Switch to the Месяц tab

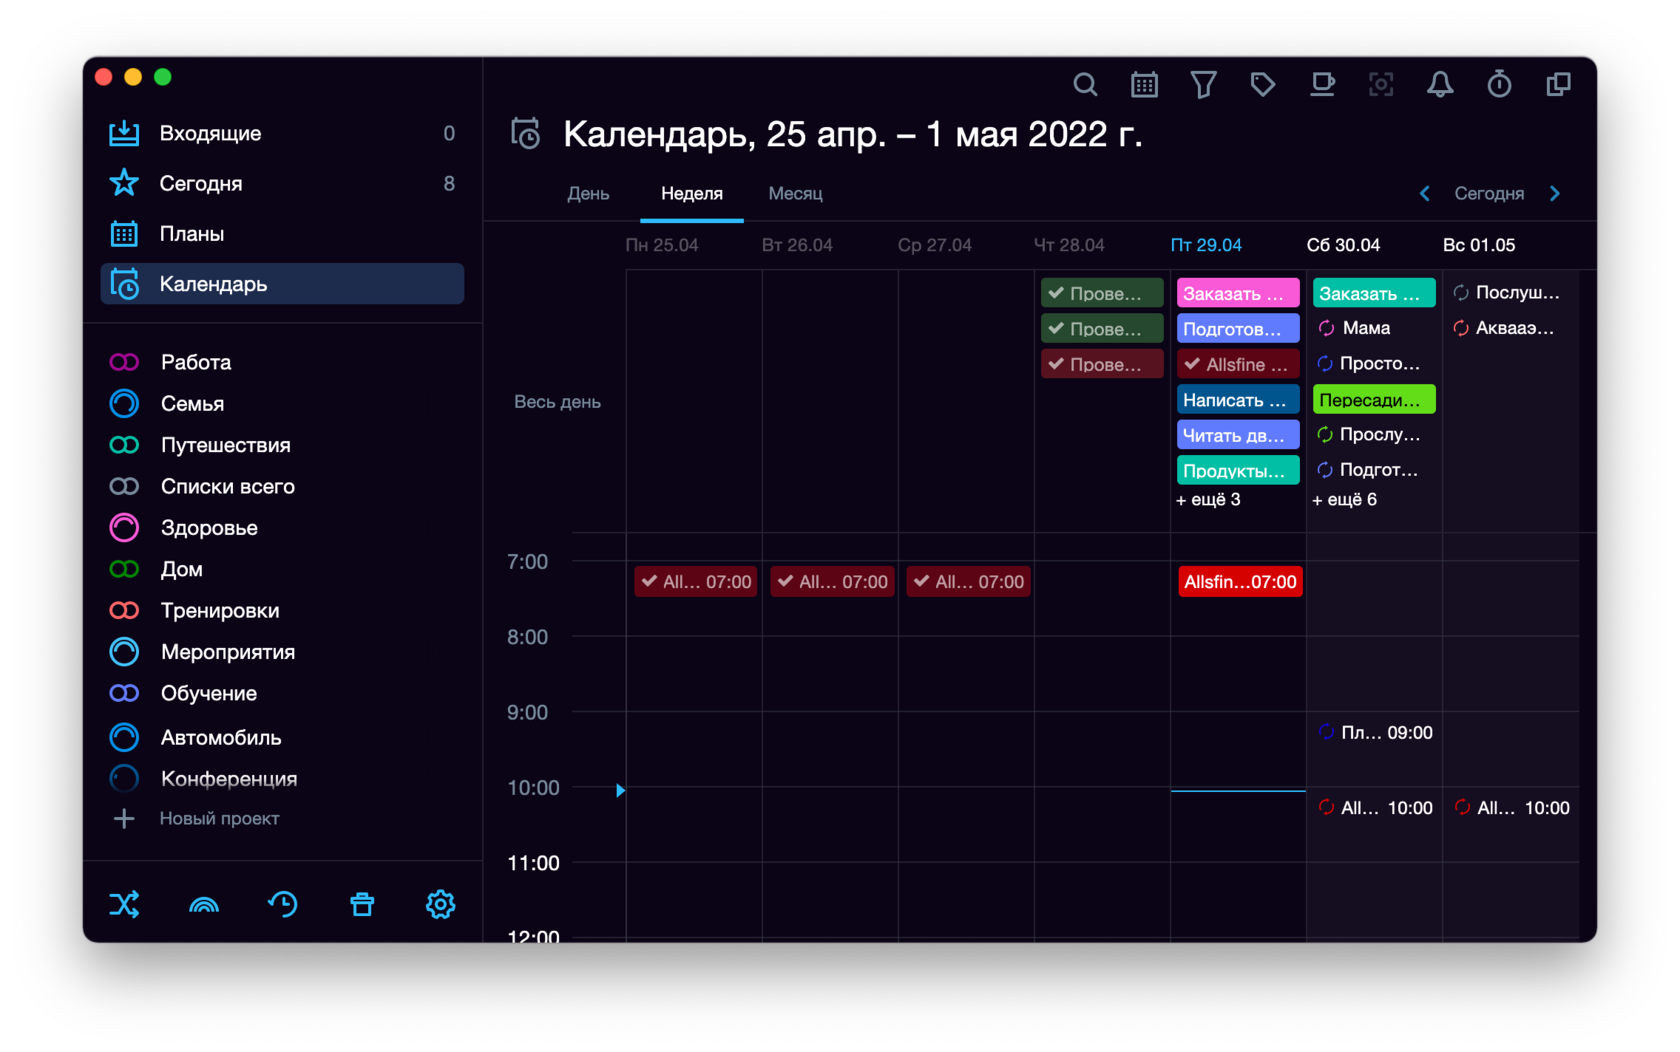click(796, 193)
